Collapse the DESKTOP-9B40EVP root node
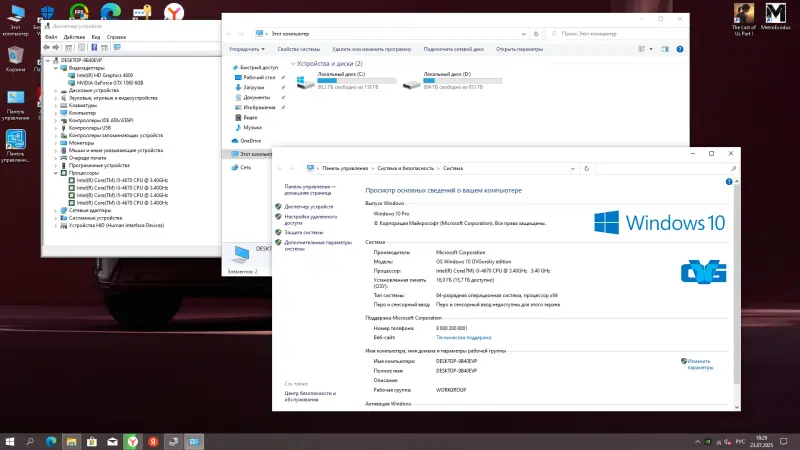 [48, 60]
